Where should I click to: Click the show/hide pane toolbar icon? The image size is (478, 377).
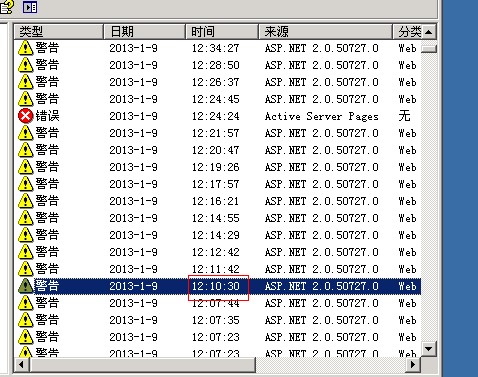click(x=30, y=7)
